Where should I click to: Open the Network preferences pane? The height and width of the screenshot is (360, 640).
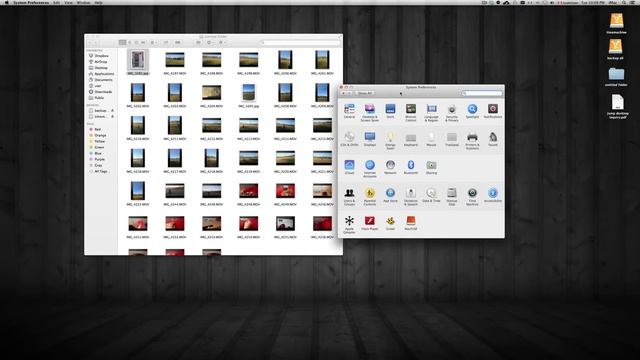(x=390, y=167)
